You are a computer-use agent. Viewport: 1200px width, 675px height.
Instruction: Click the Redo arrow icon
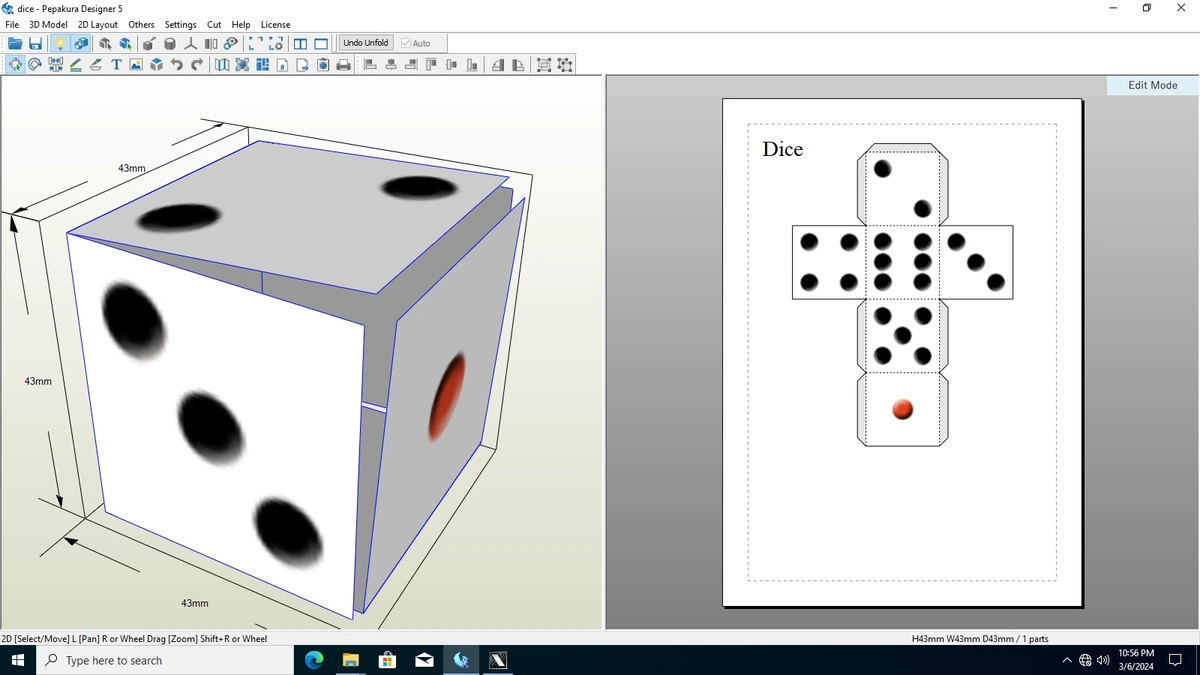click(197, 65)
